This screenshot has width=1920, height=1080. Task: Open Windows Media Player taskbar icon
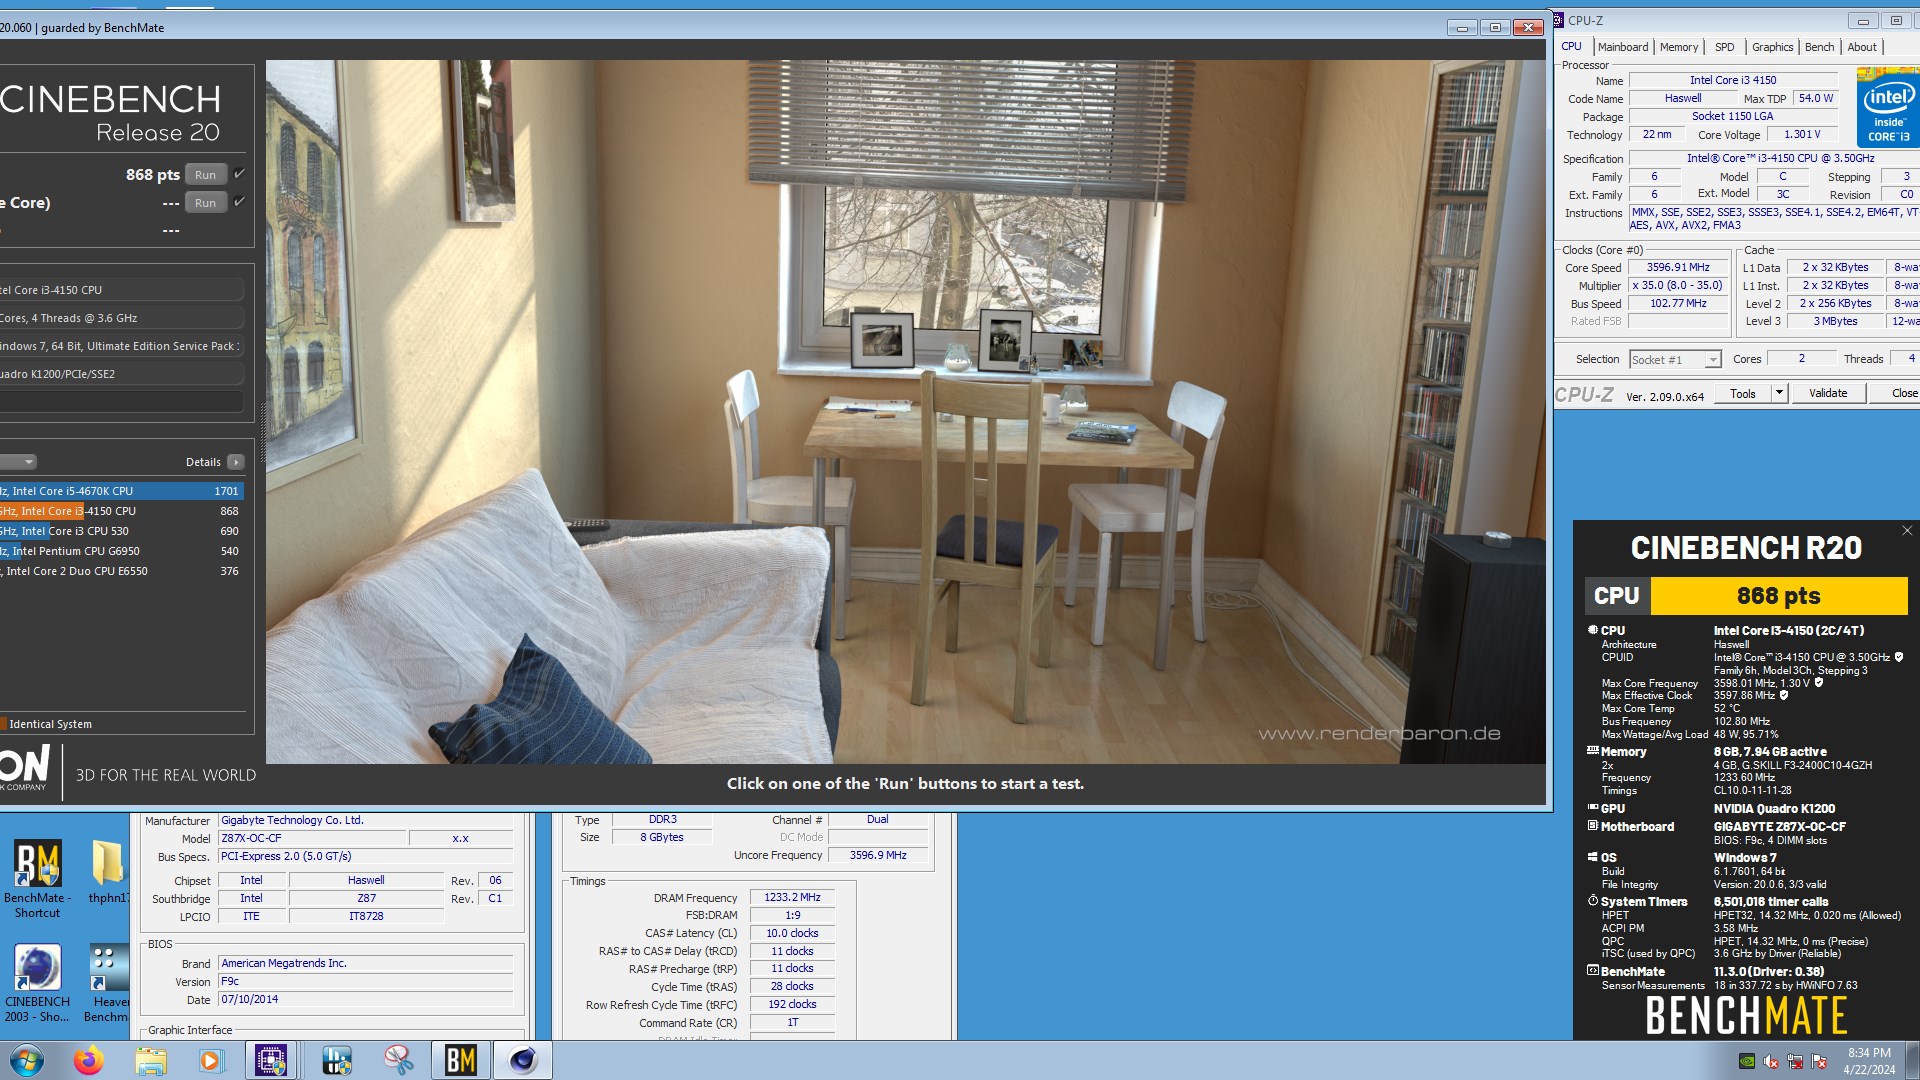click(x=210, y=1060)
